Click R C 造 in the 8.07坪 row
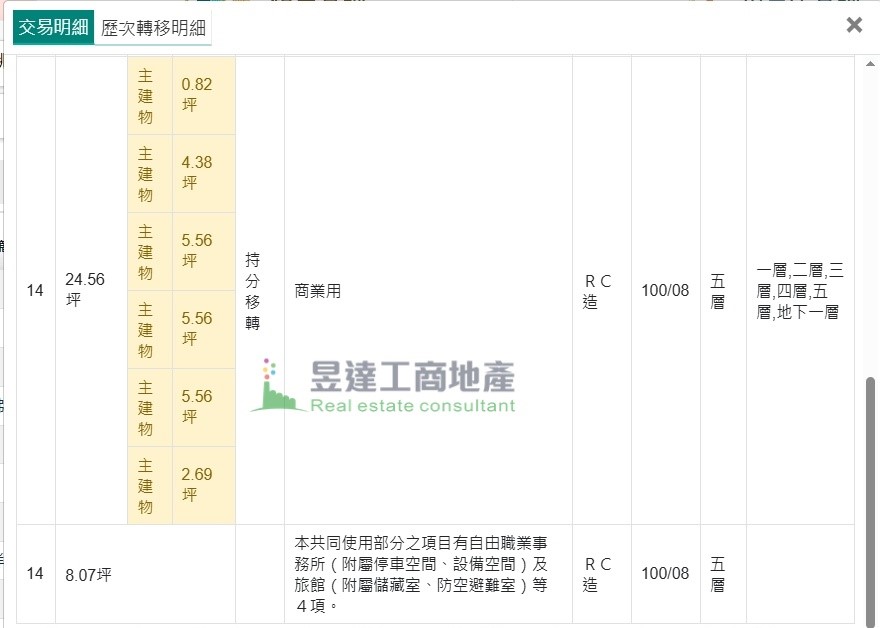Screen dimensions: 880x628 (597, 574)
